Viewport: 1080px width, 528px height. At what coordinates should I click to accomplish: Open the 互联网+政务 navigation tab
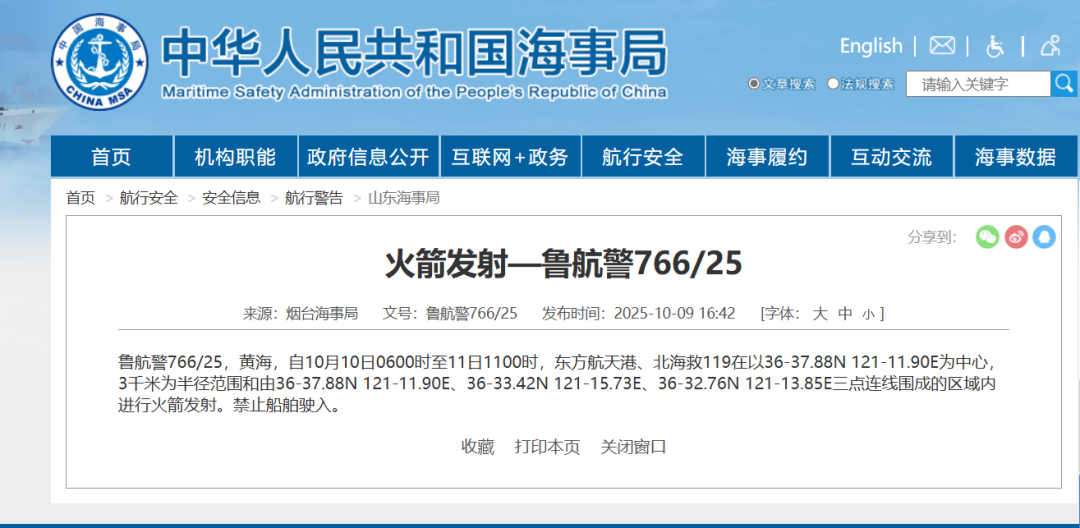point(510,156)
